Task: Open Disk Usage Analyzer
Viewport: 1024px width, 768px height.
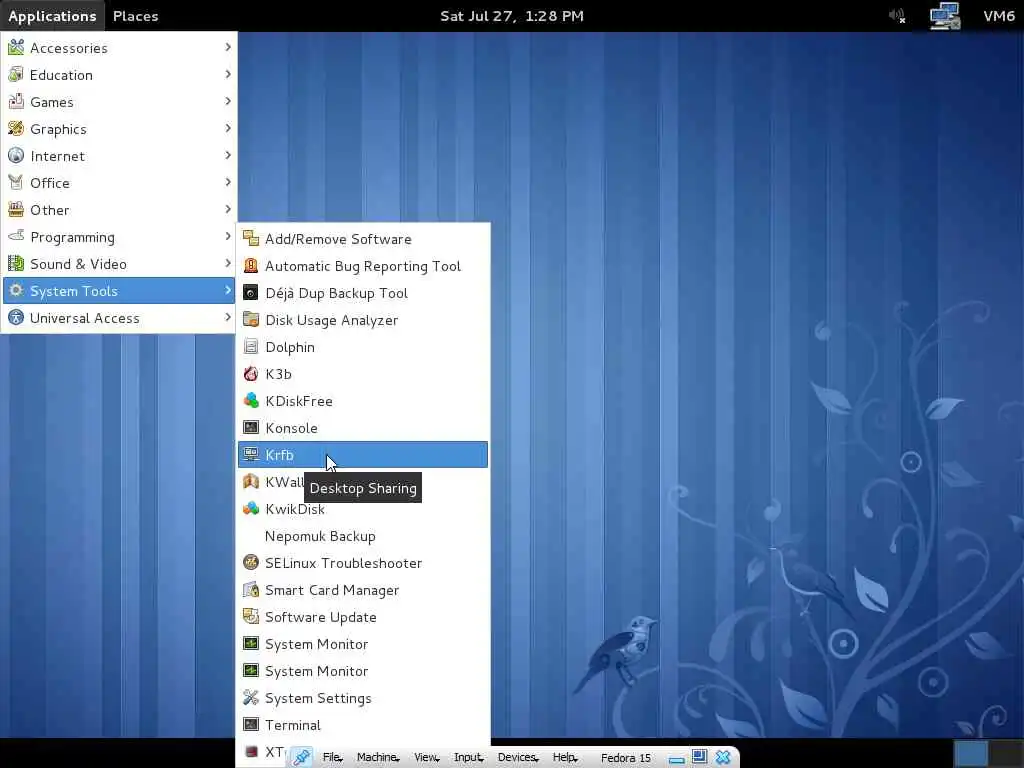Action: pos(363,320)
